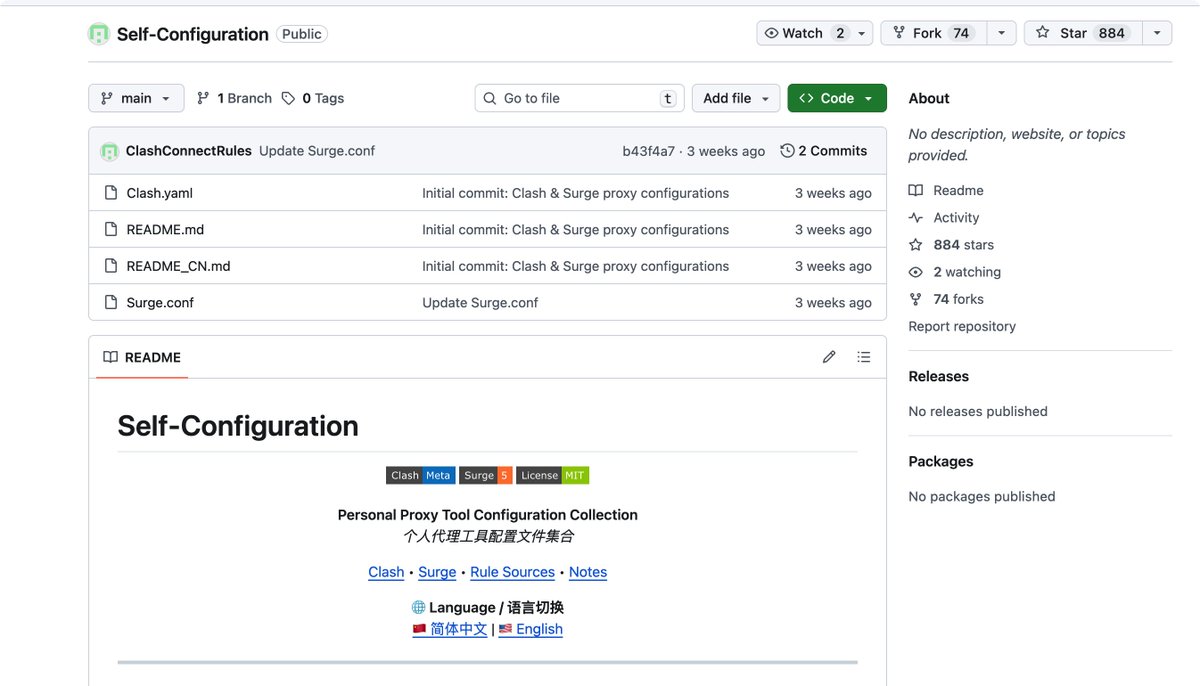
Task: Open the Watch notifications dropdown arrow
Action: pos(862,33)
